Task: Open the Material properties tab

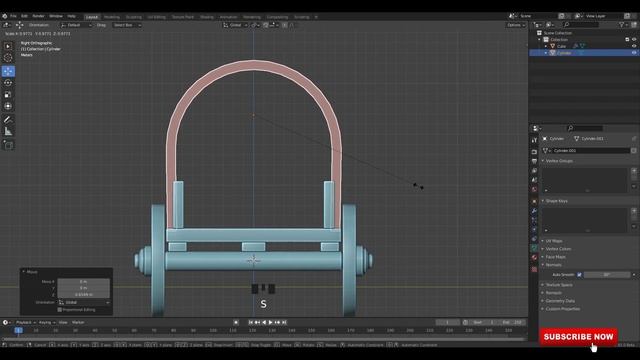Action: click(x=534, y=258)
